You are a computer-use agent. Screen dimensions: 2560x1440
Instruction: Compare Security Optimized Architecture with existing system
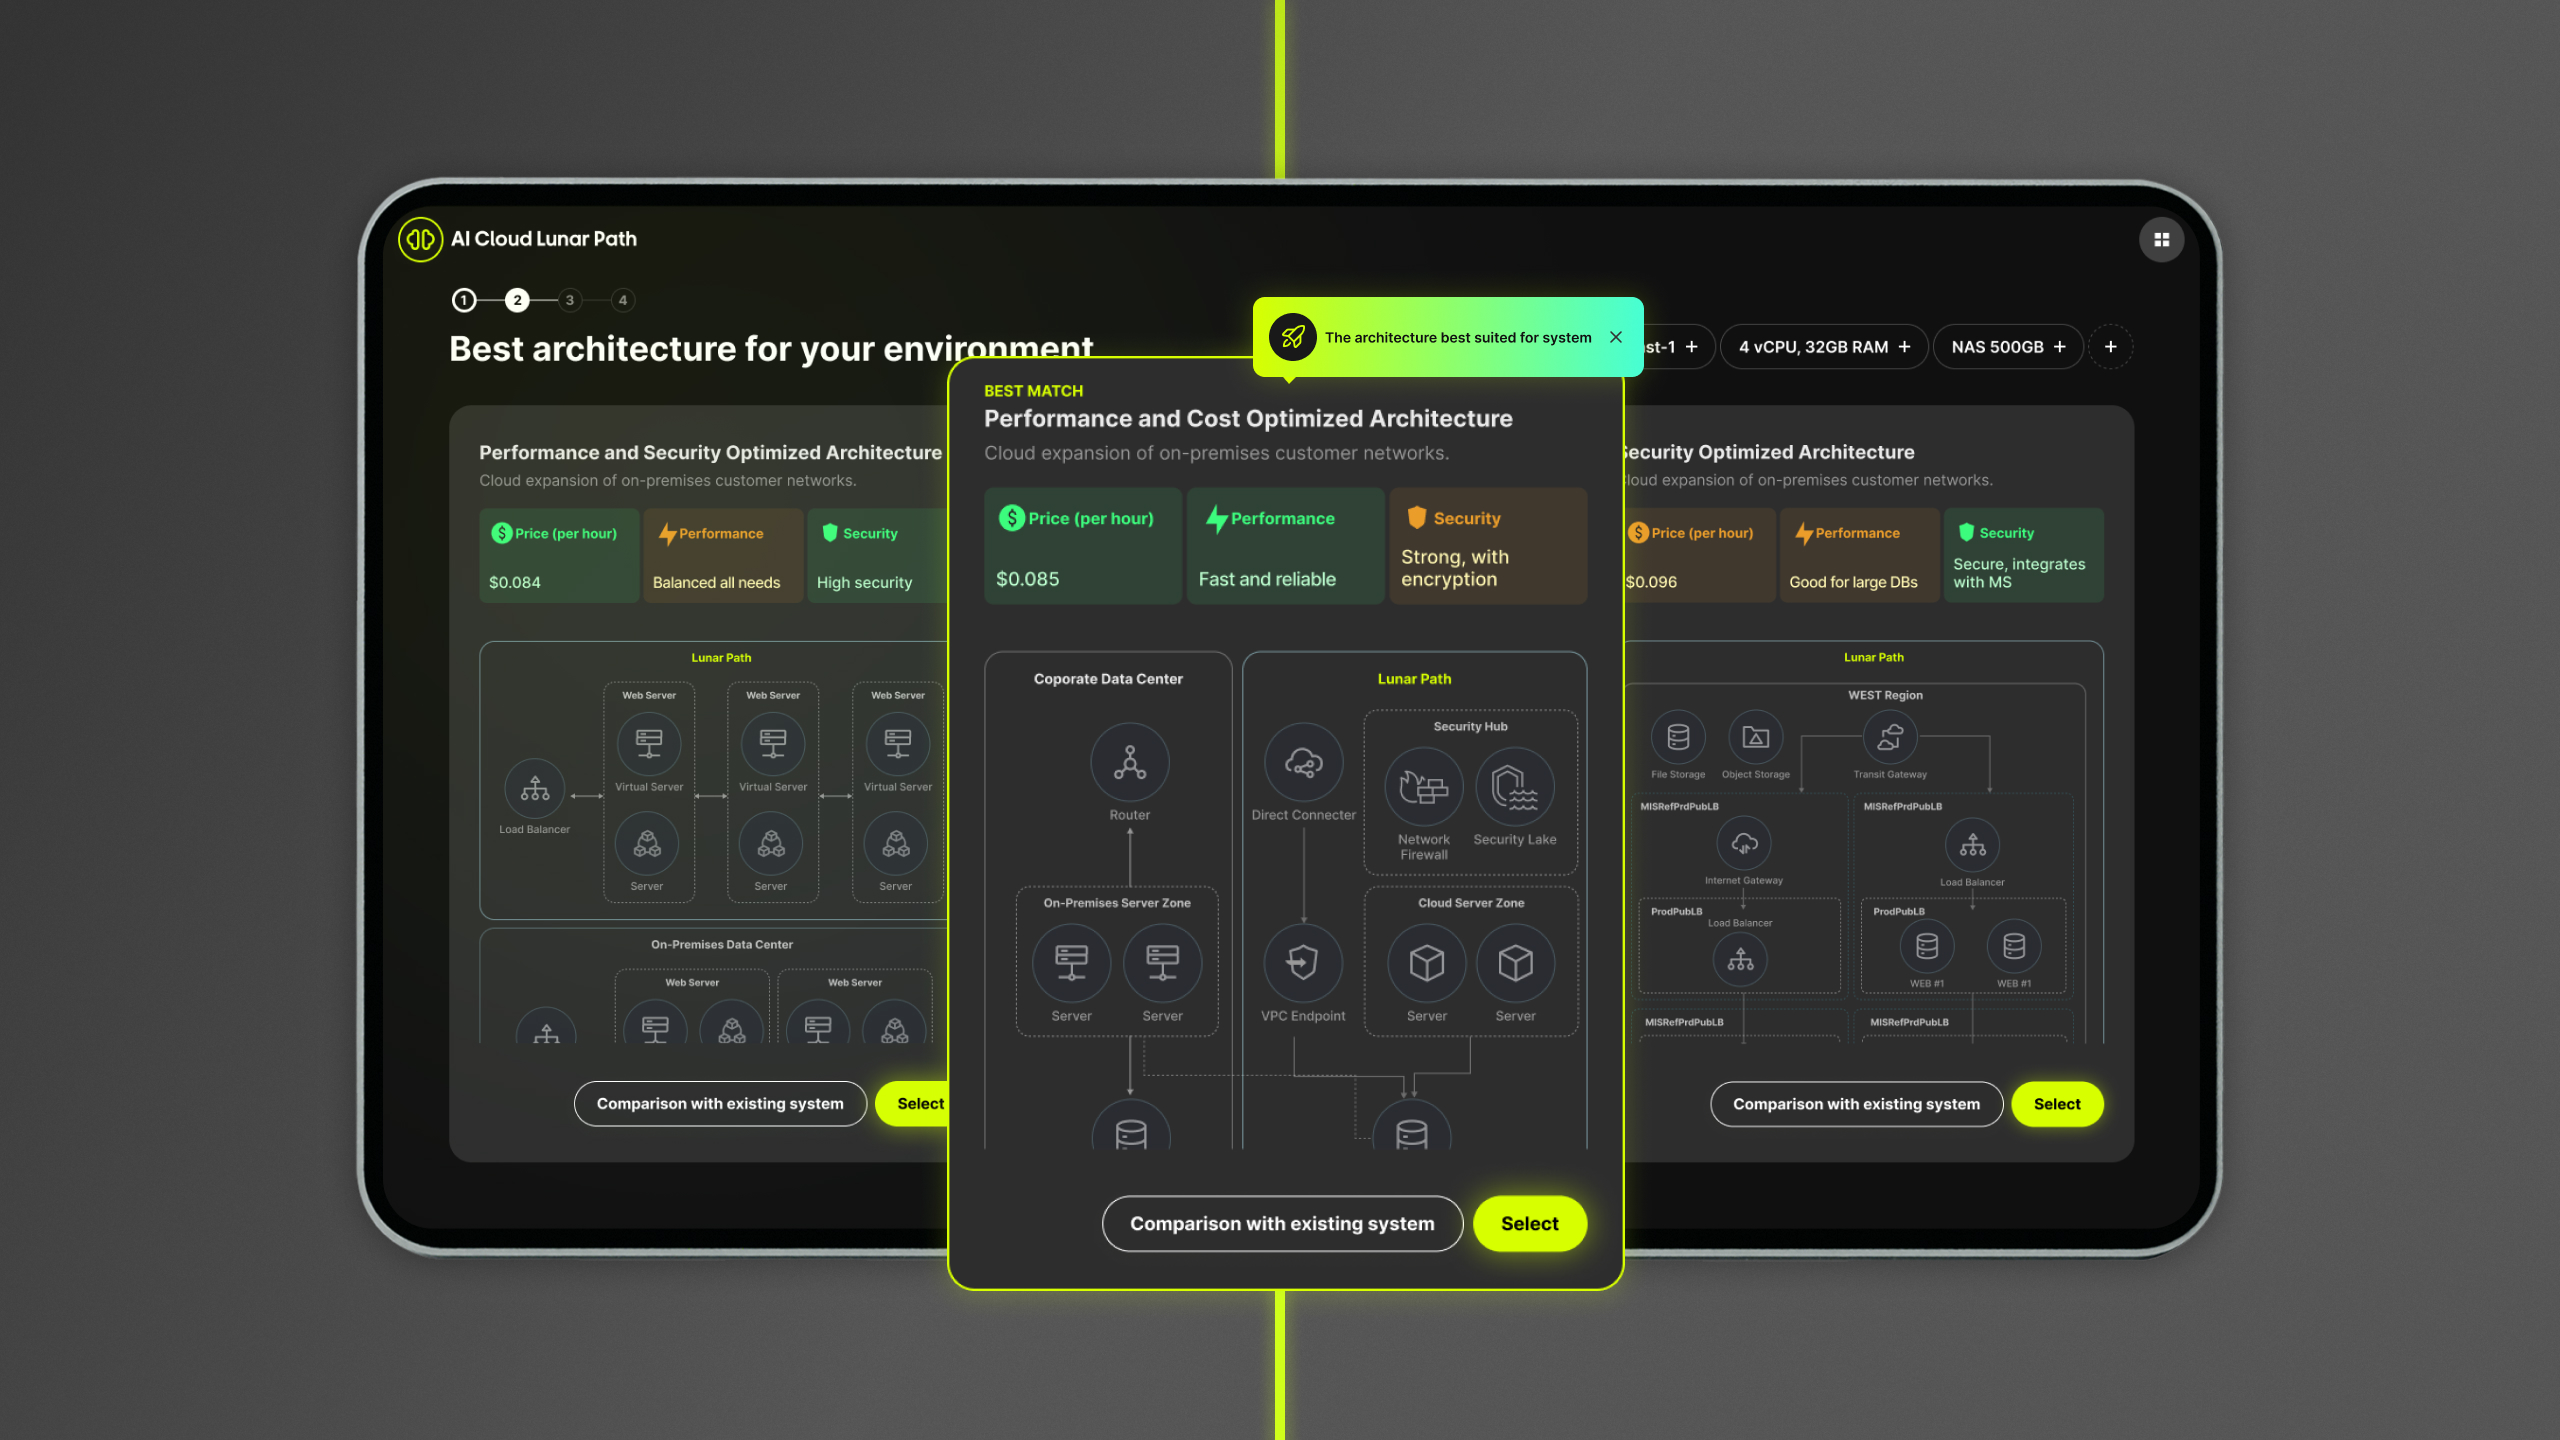[x=1856, y=1104]
